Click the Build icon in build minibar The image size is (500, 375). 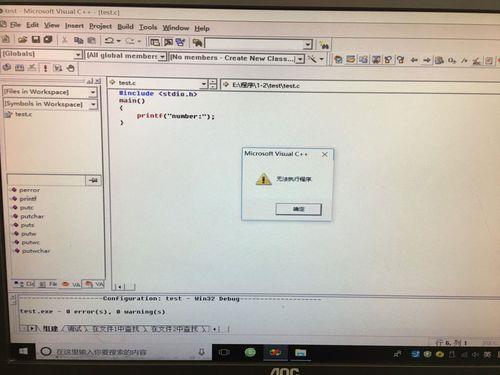[x=20, y=68]
